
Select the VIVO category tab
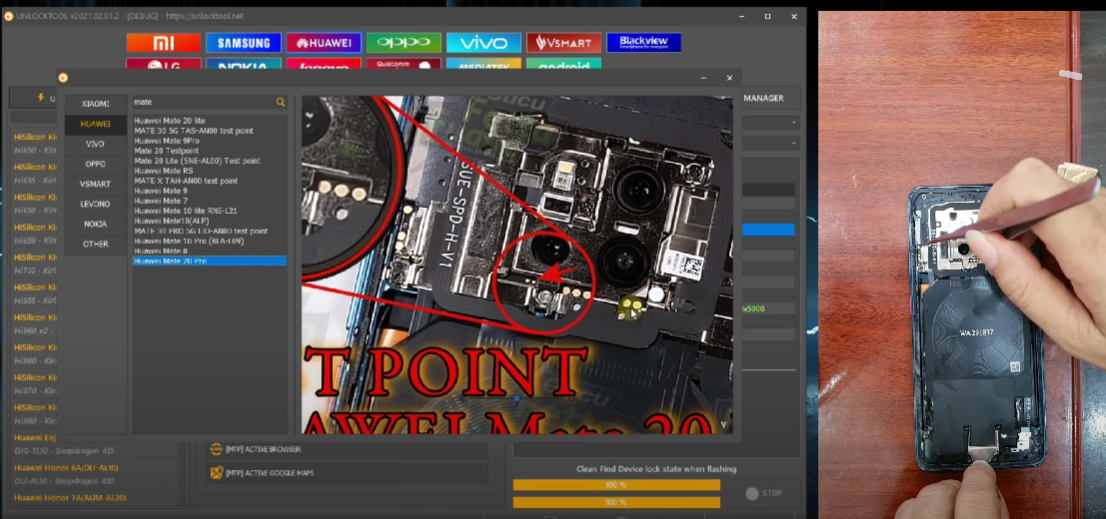point(96,144)
